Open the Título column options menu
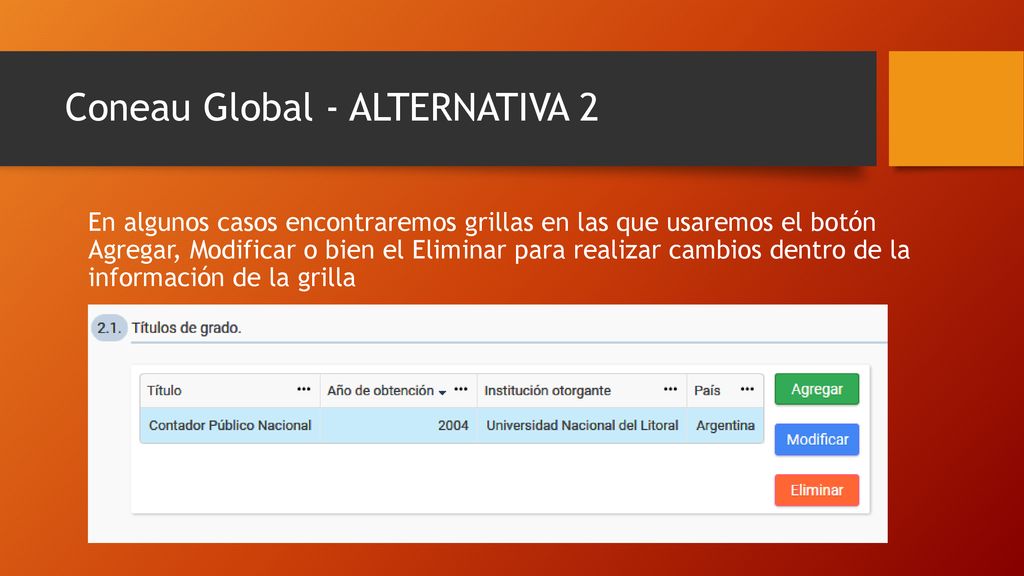1024x576 pixels. pyautogui.click(x=304, y=389)
